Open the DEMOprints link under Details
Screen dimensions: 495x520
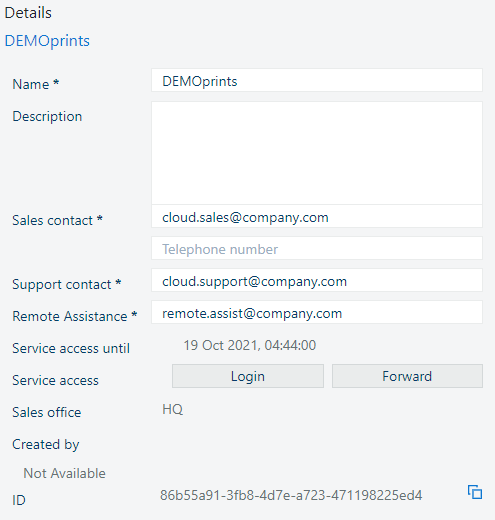click(x=47, y=41)
